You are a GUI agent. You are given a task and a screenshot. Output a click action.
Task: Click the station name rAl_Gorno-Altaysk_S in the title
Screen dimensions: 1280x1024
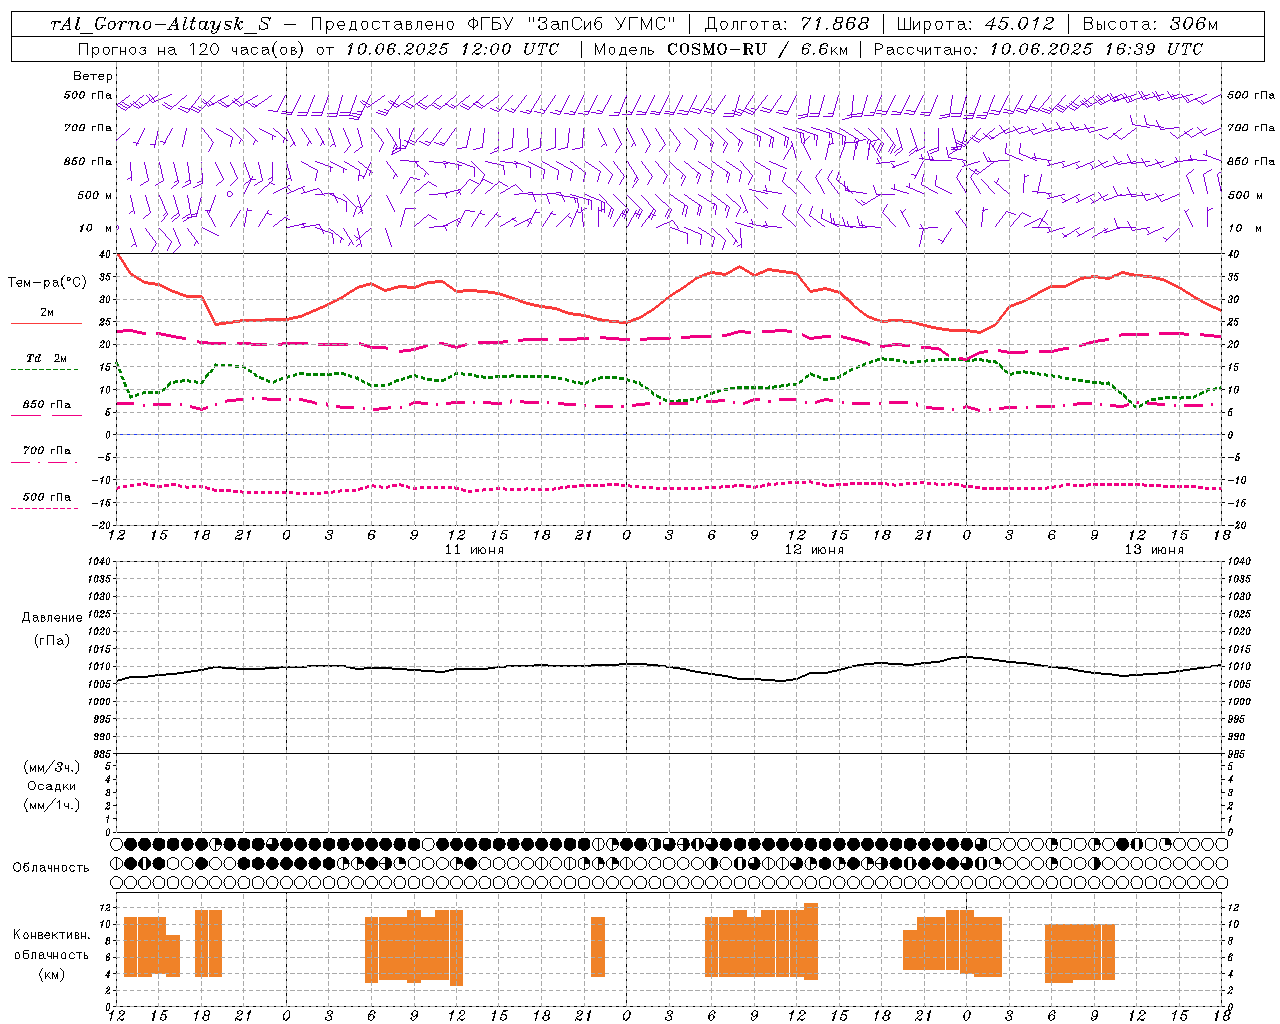pyautogui.click(x=160, y=24)
